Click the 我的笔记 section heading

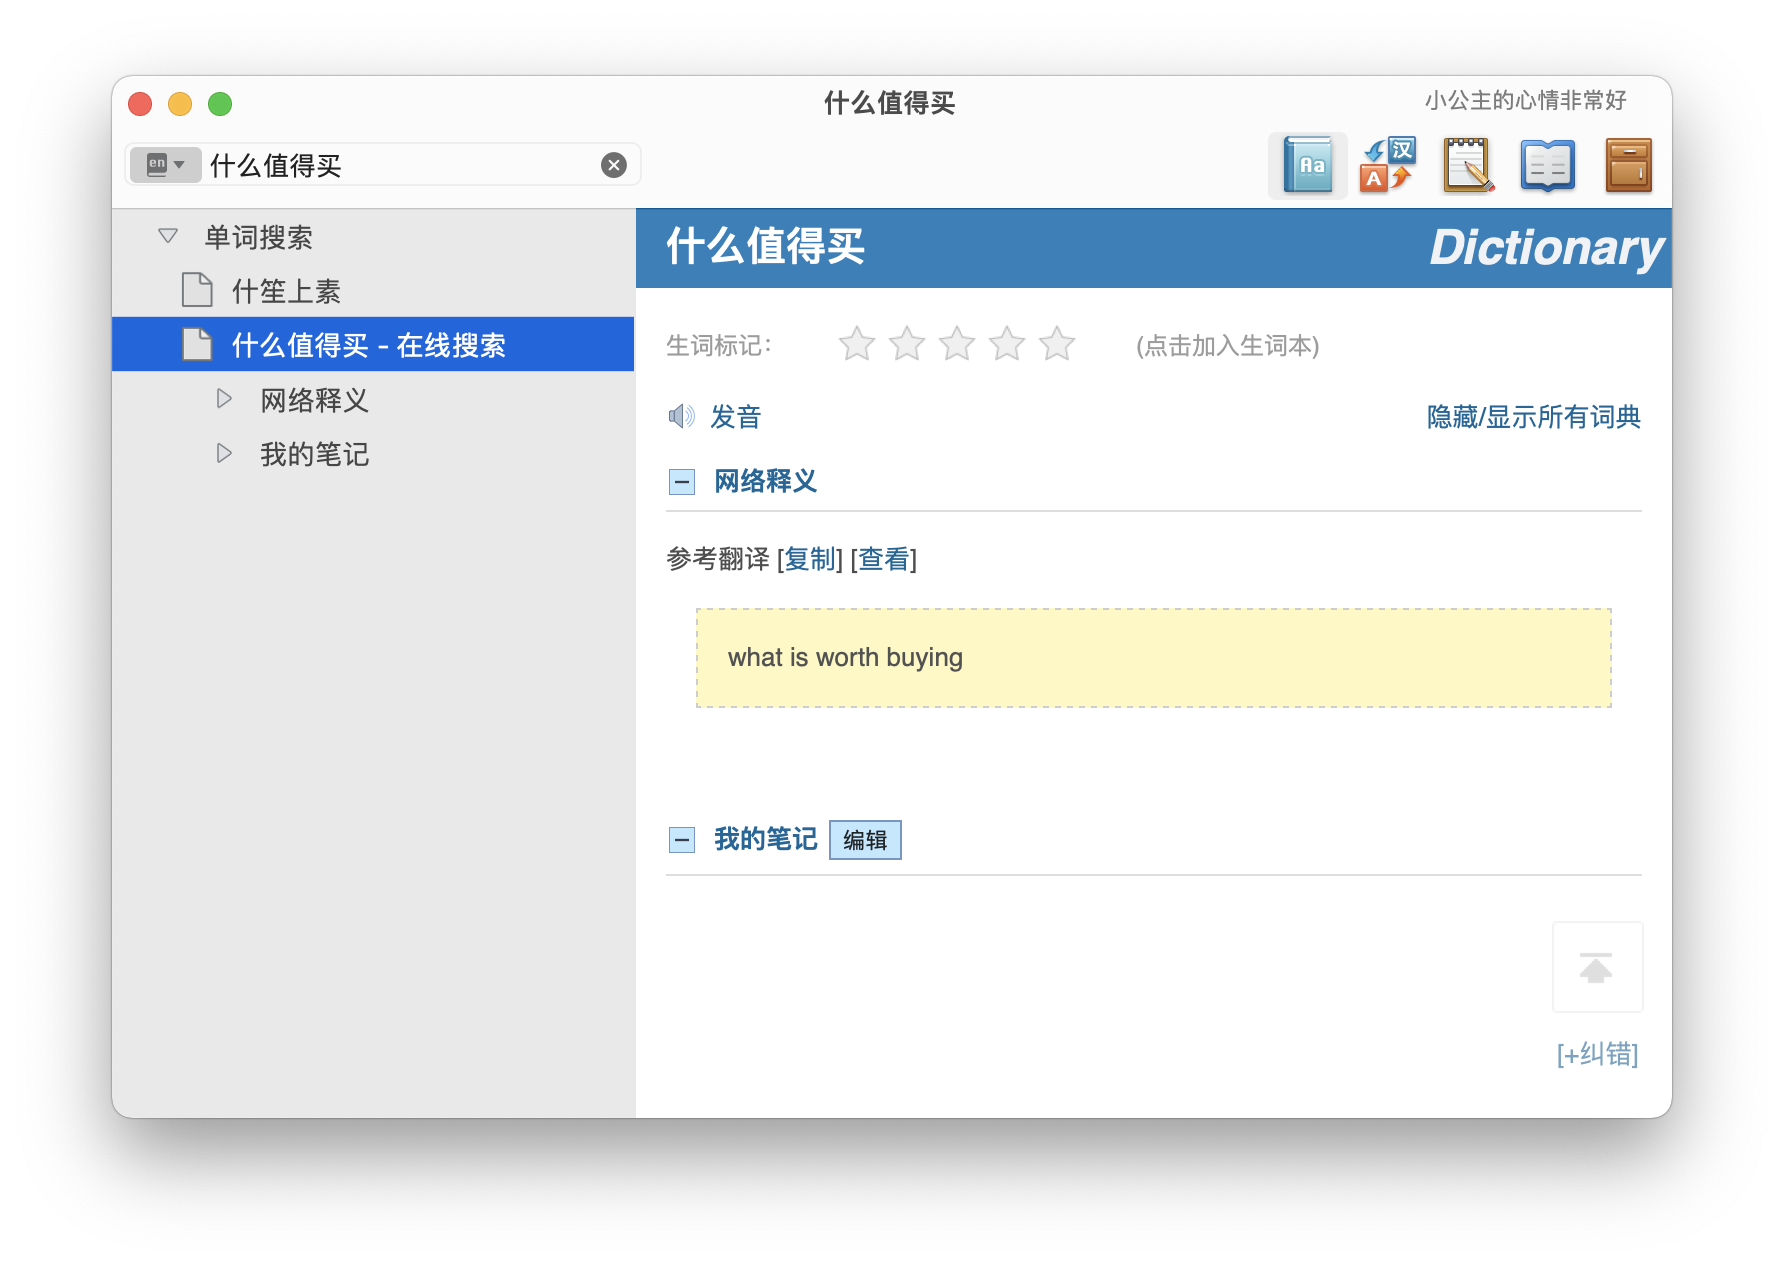point(766,839)
